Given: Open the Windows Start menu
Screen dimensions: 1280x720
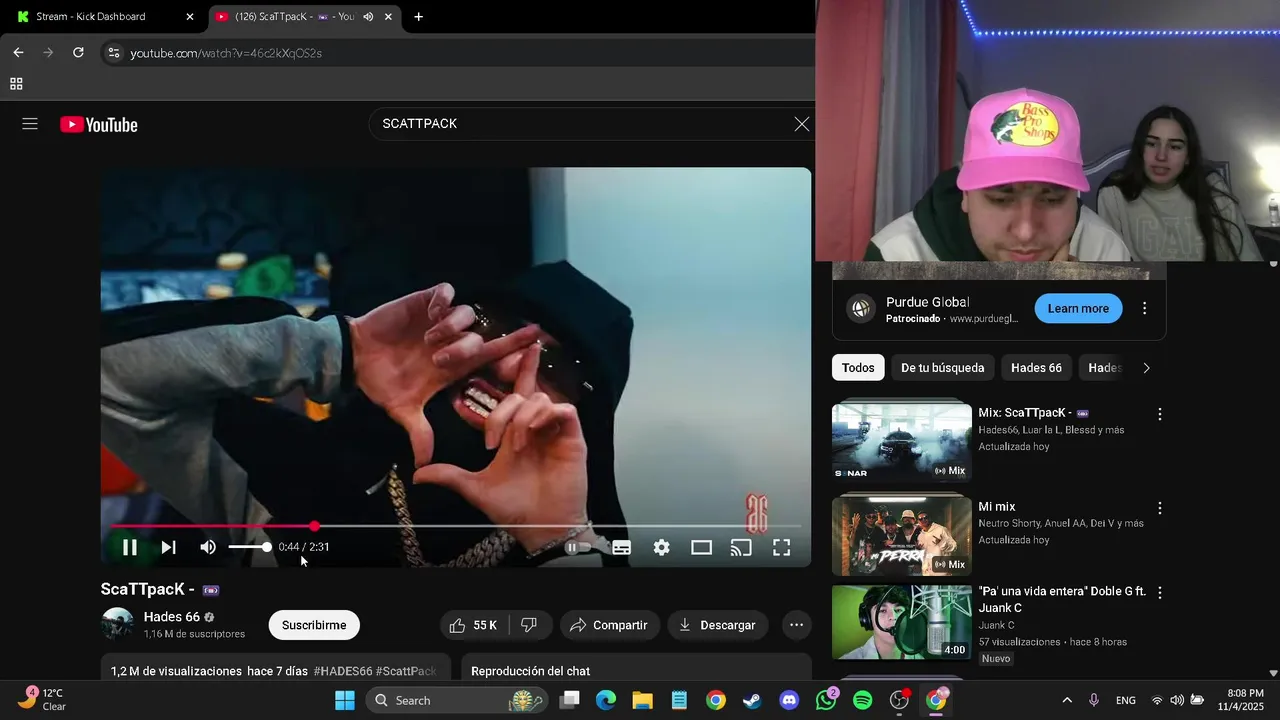Looking at the screenshot, I should click(x=345, y=700).
